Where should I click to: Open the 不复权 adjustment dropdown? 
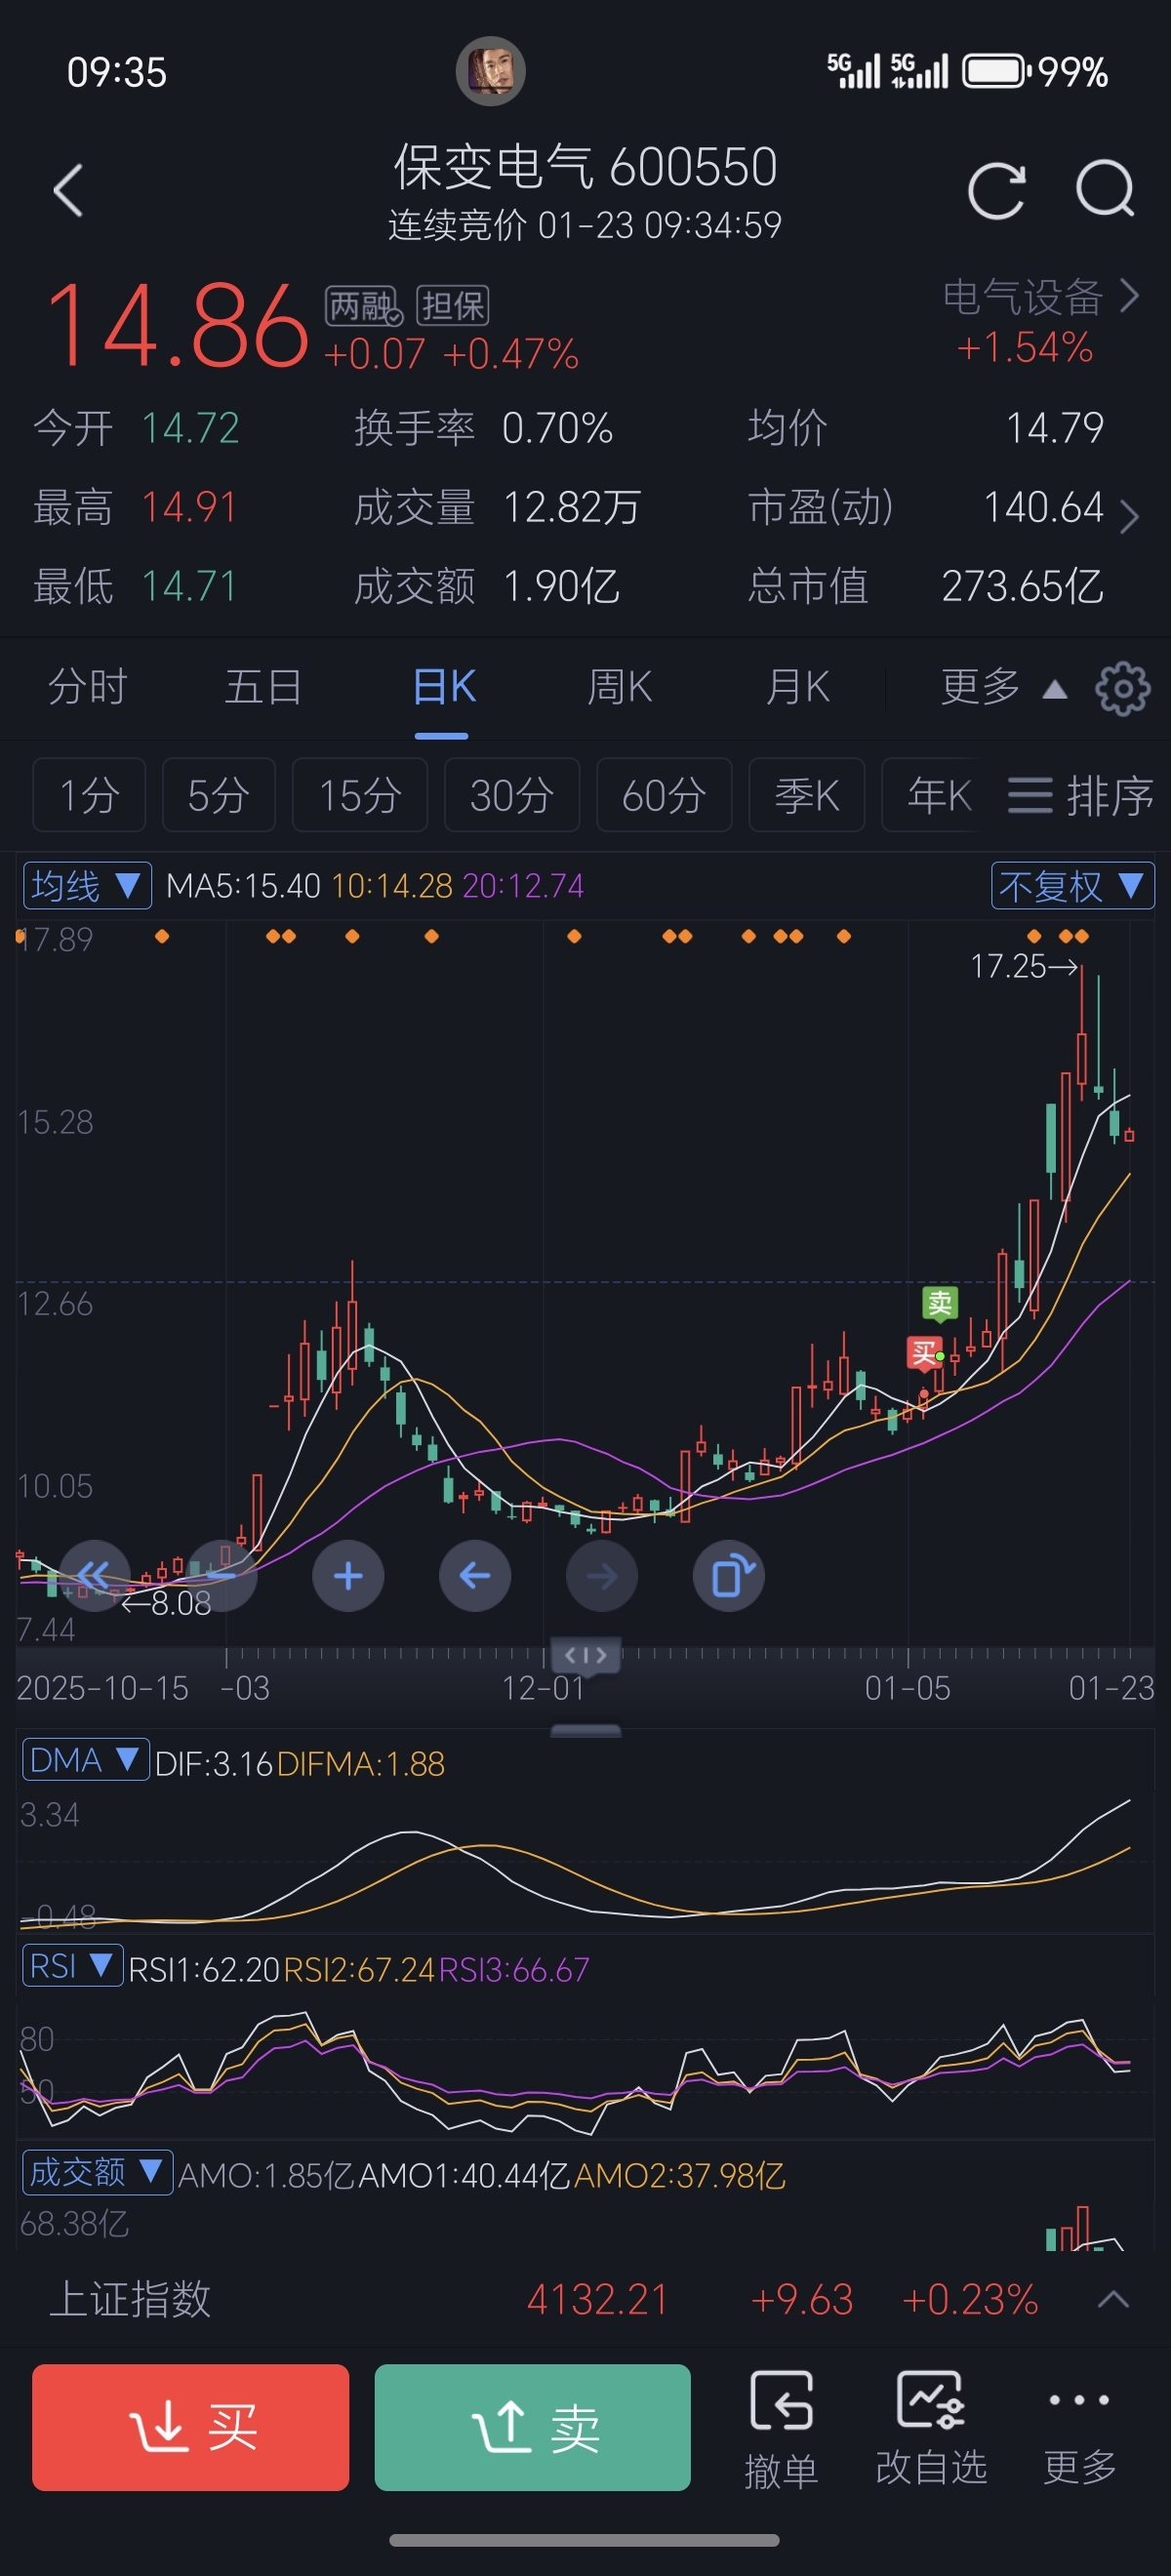pos(1071,886)
